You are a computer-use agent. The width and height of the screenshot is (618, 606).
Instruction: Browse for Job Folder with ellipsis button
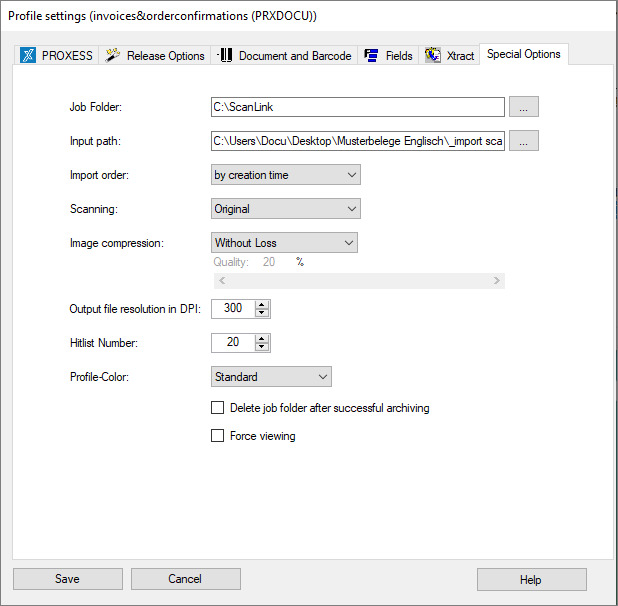click(x=524, y=107)
